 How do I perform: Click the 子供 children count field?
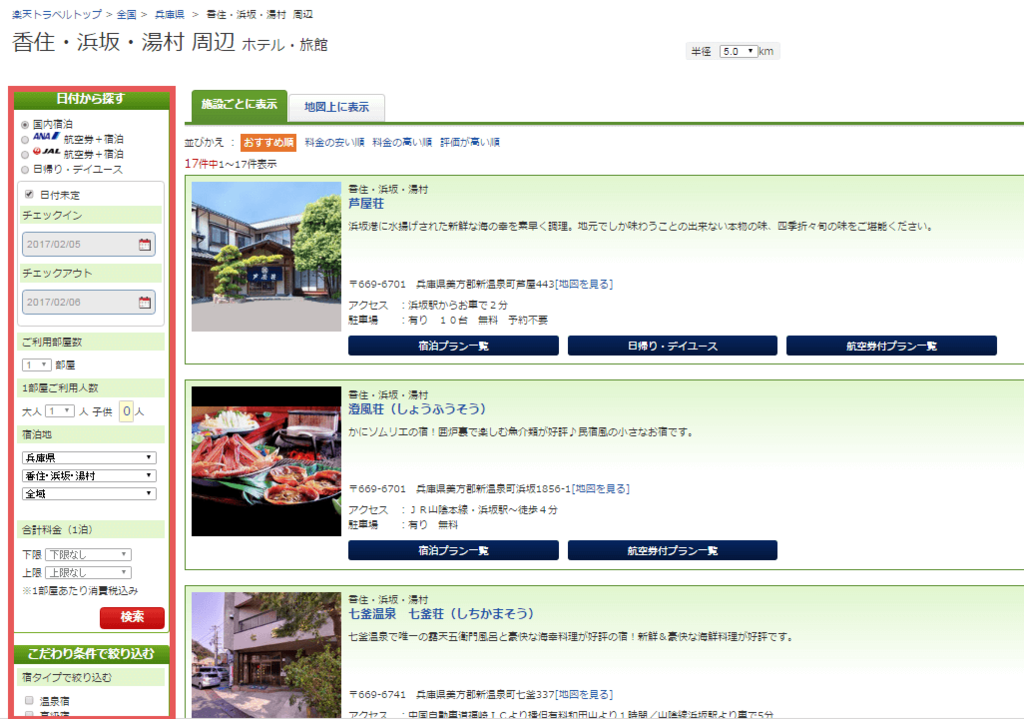127,411
